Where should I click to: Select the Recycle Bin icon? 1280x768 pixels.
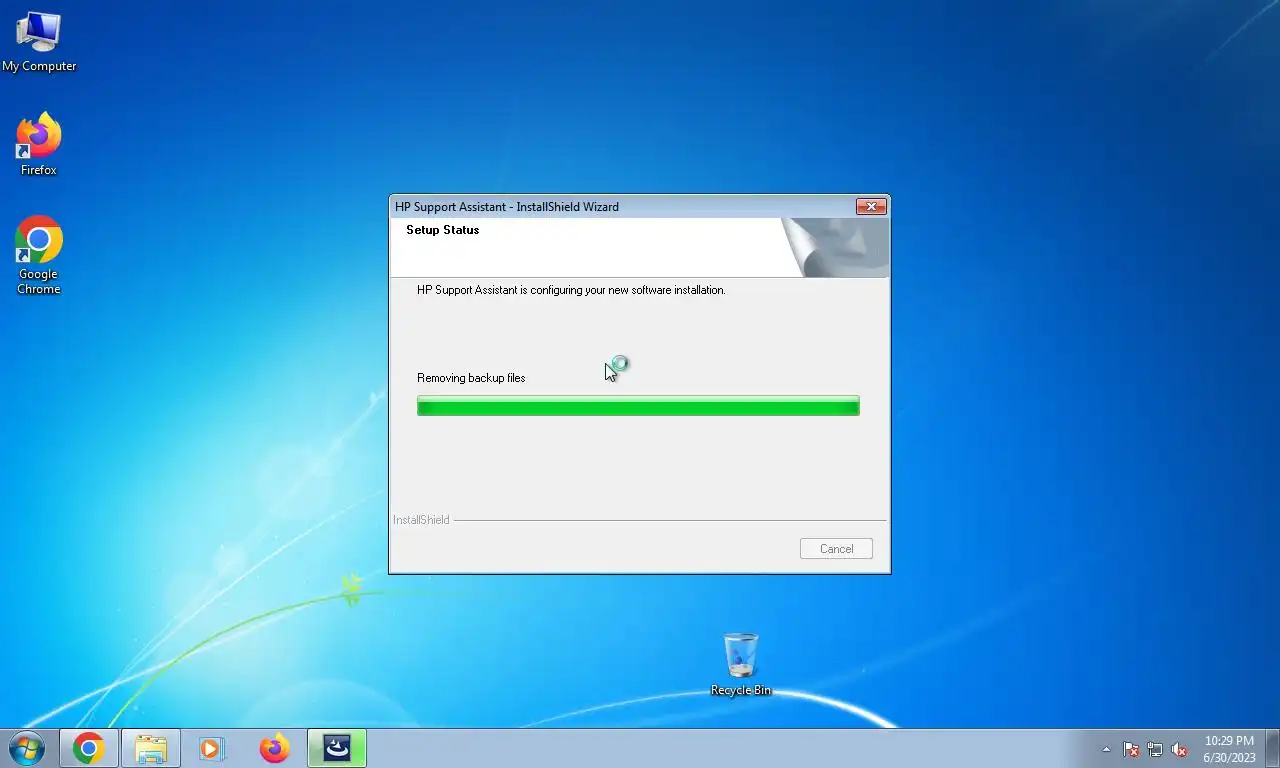741,664
